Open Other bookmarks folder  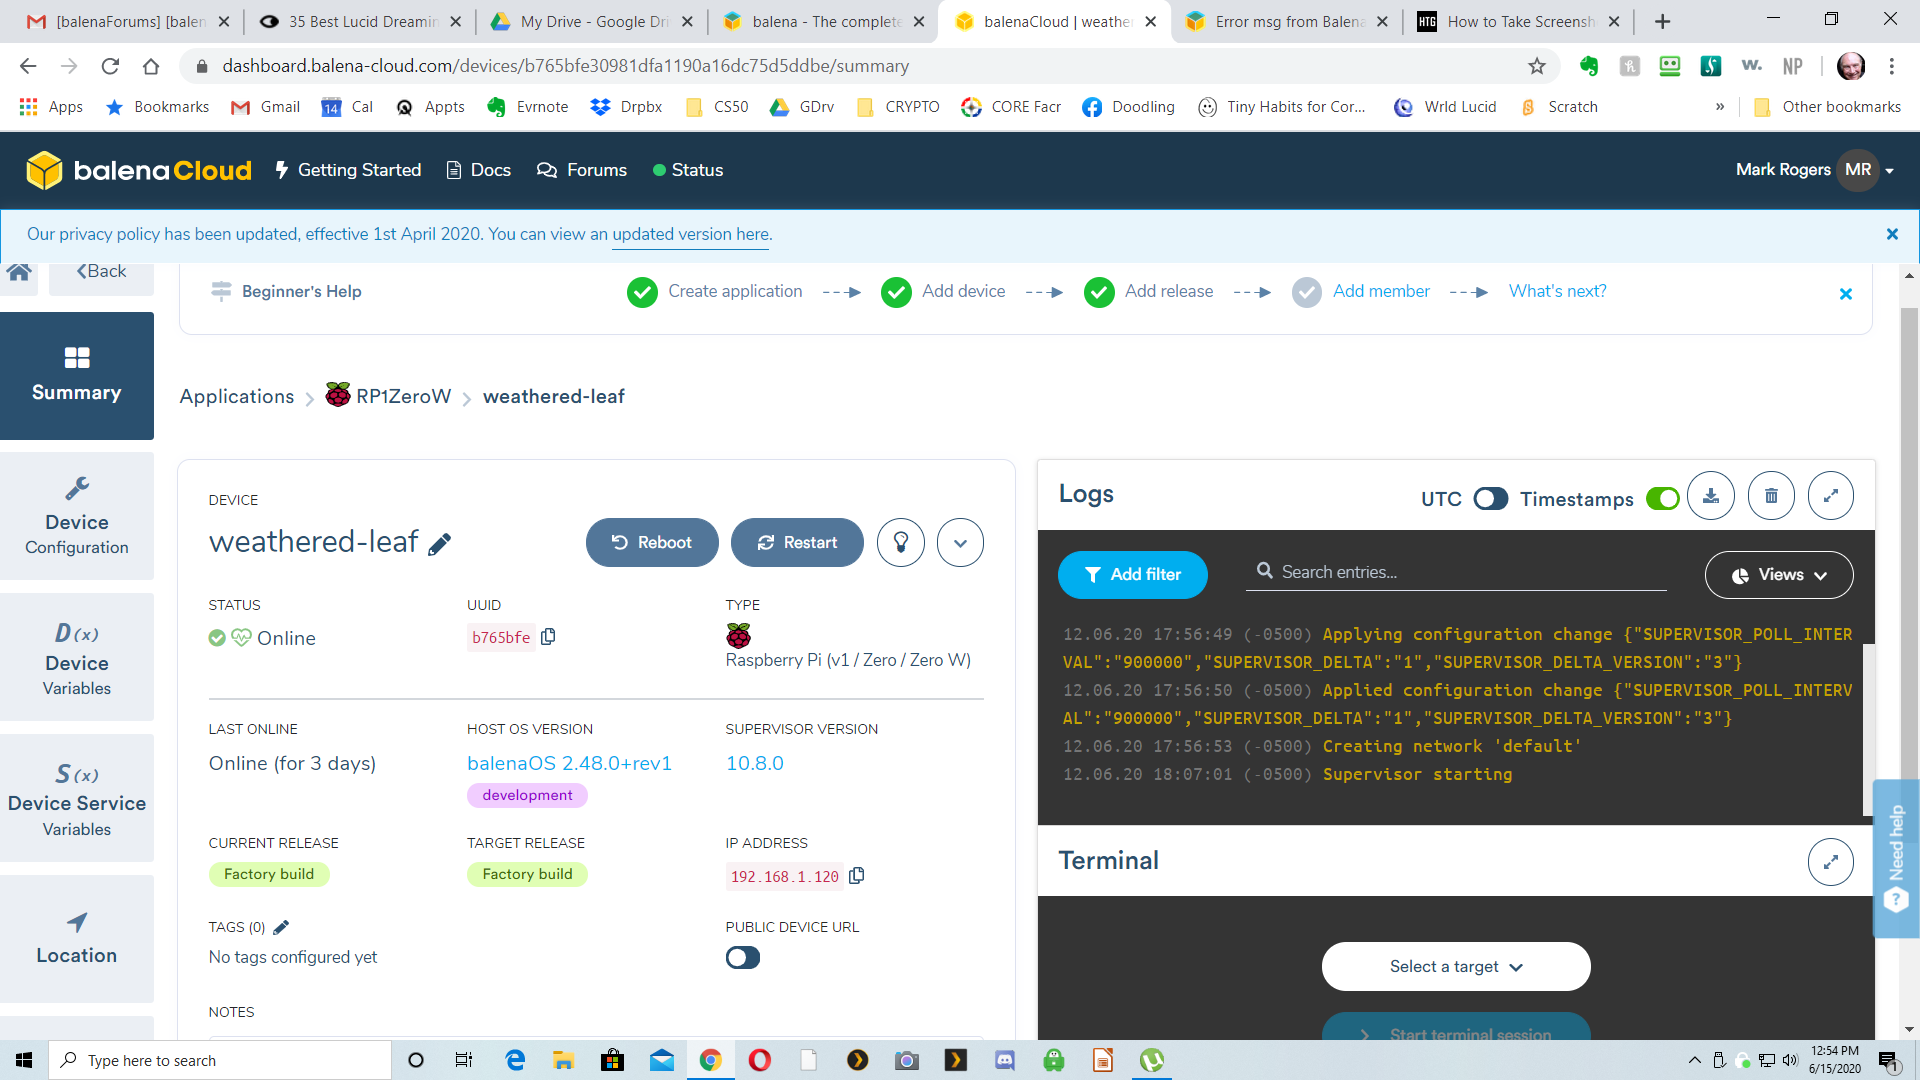pos(1827,107)
